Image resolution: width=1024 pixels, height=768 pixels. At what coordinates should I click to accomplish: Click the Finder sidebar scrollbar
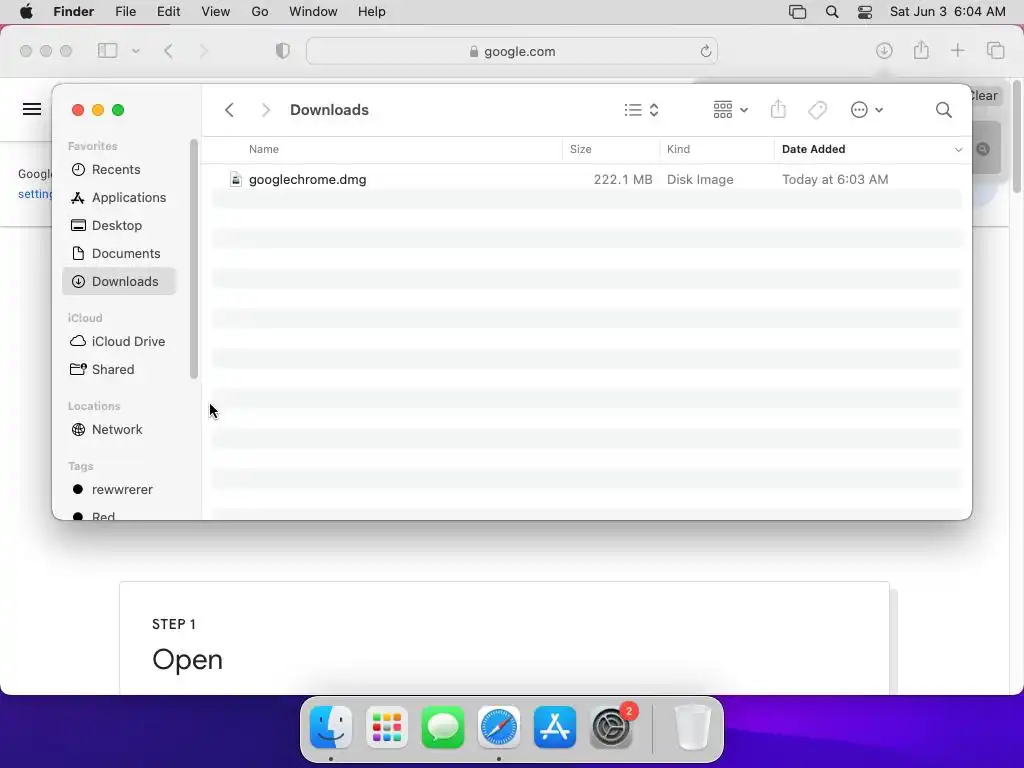click(x=193, y=259)
